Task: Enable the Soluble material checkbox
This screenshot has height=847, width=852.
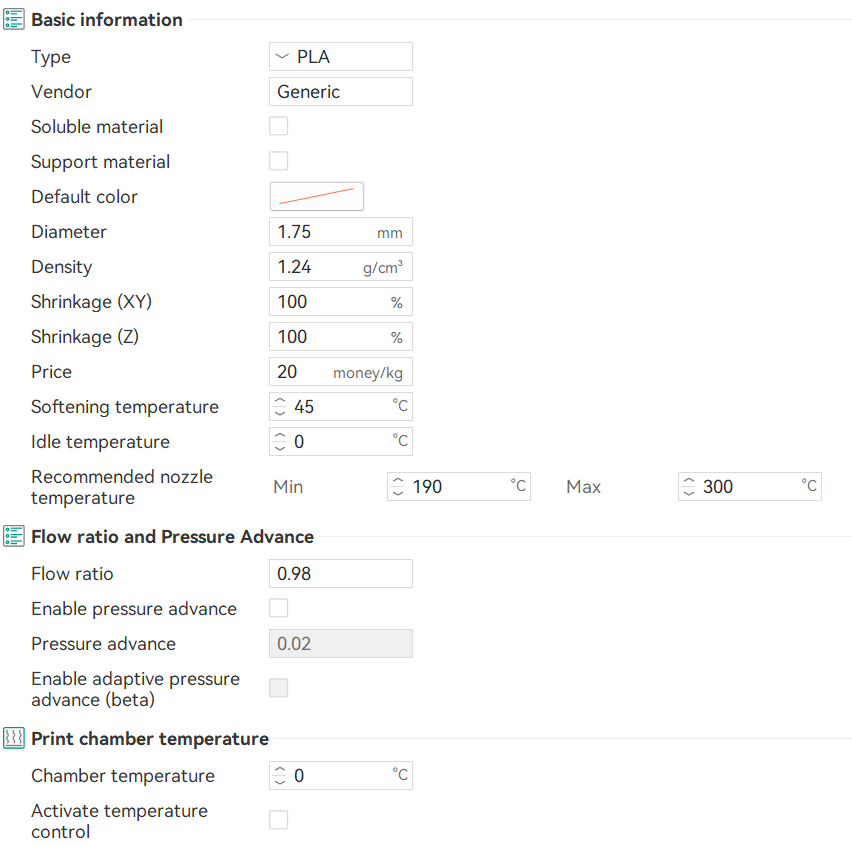Action: 279,126
